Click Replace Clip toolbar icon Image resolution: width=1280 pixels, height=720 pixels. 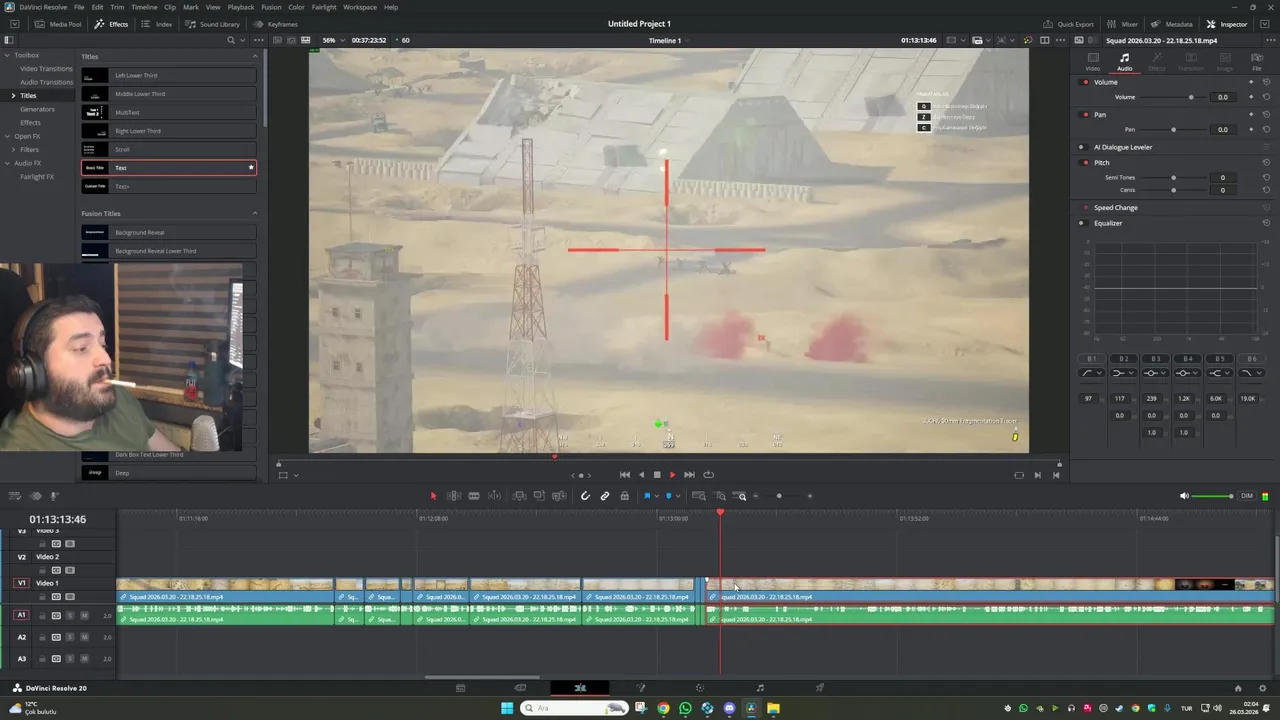(558, 496)
